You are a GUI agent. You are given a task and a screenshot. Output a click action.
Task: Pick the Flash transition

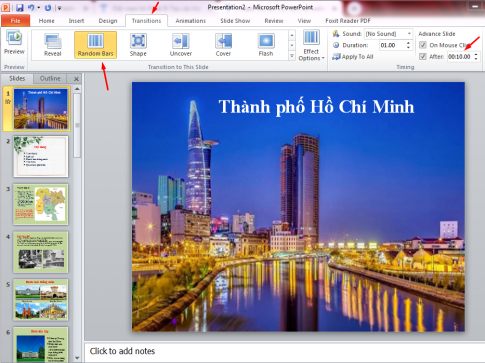266,45
